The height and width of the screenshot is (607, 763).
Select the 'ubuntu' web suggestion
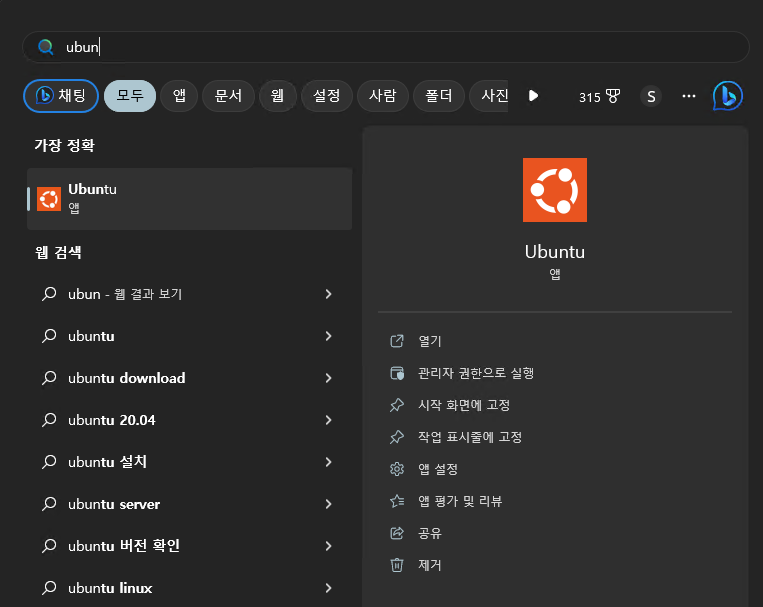(190, 336)
